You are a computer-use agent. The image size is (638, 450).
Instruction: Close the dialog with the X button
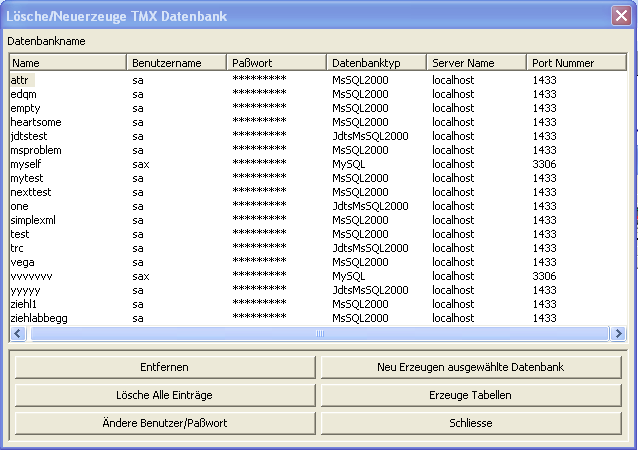(x=620, y=16)
